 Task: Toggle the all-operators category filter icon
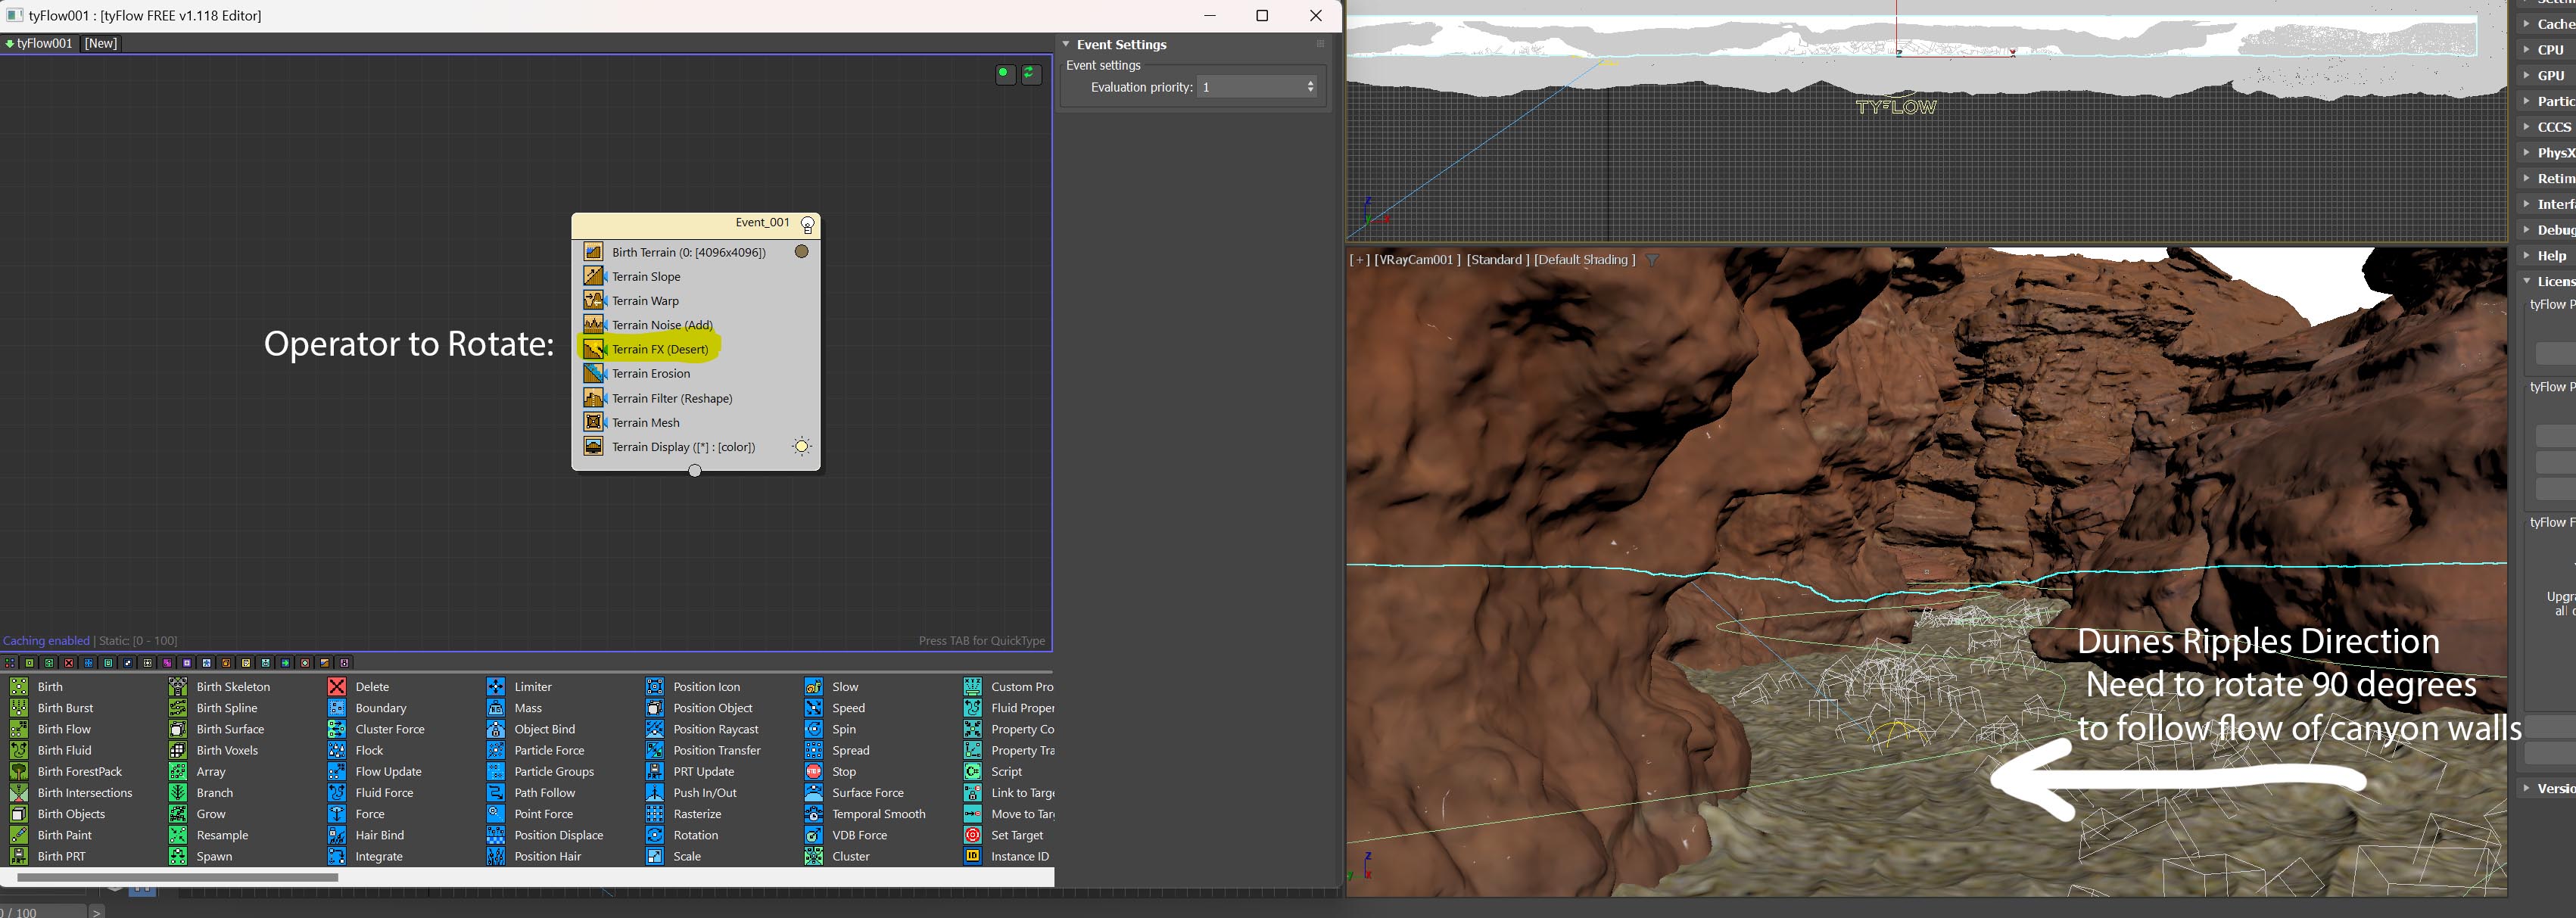10,662
